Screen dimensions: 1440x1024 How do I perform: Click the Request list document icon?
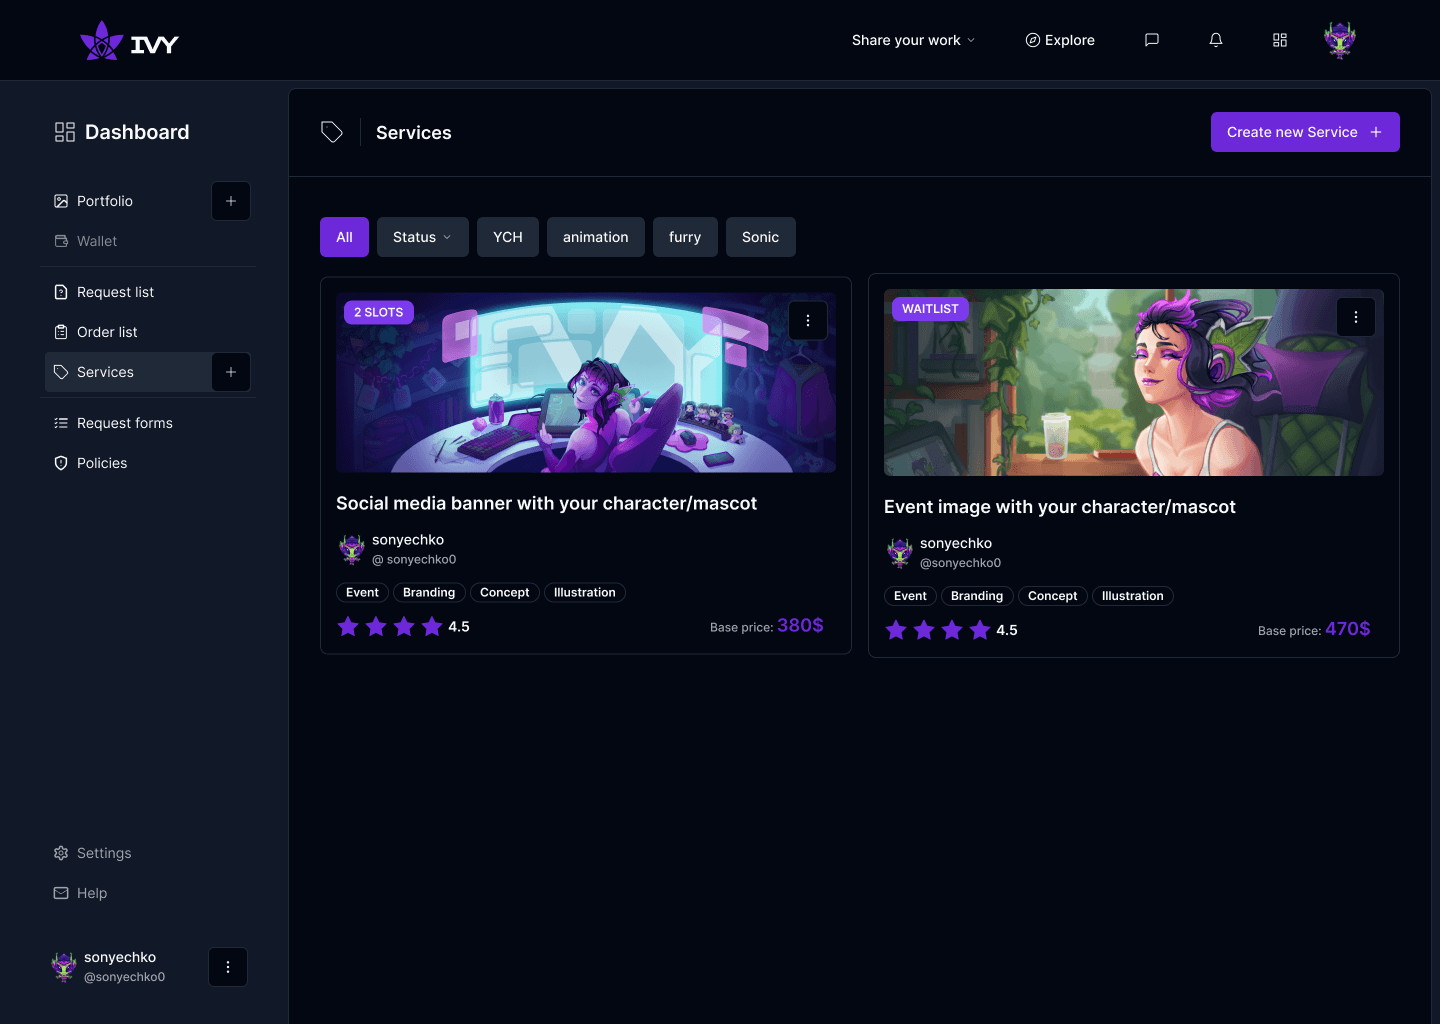(61, 292)
